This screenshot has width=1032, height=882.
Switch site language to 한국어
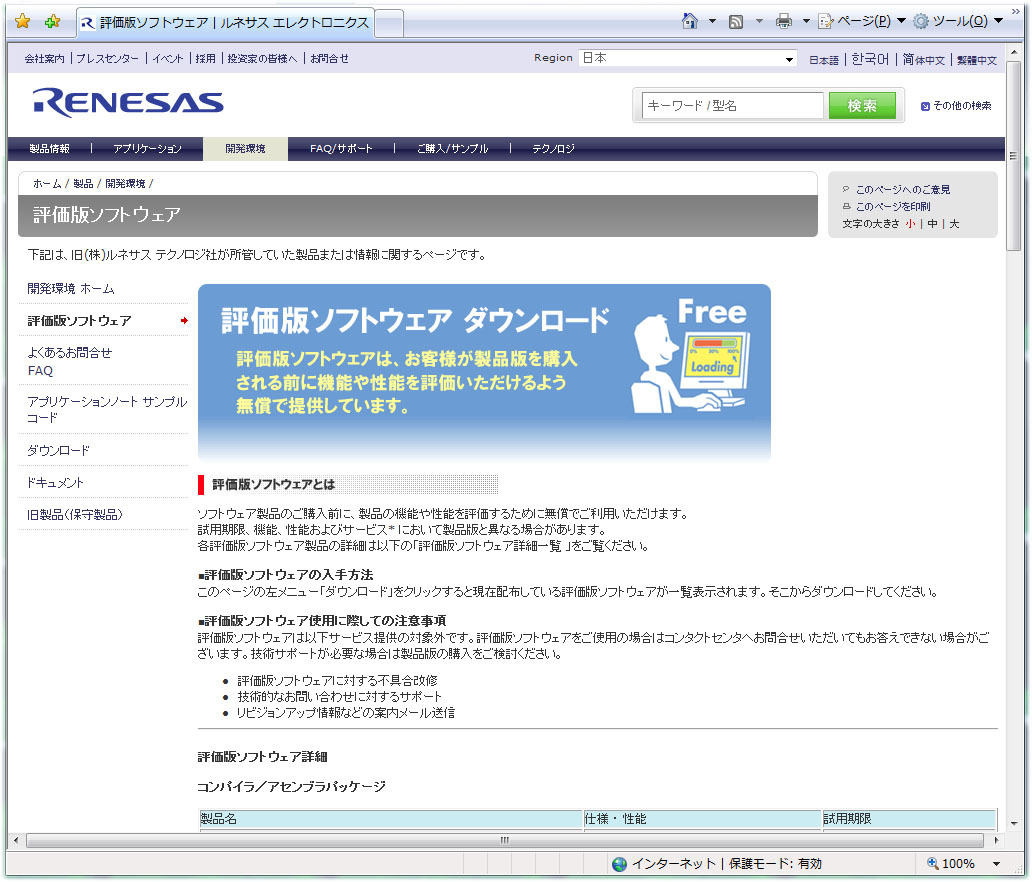coord(869,60)
